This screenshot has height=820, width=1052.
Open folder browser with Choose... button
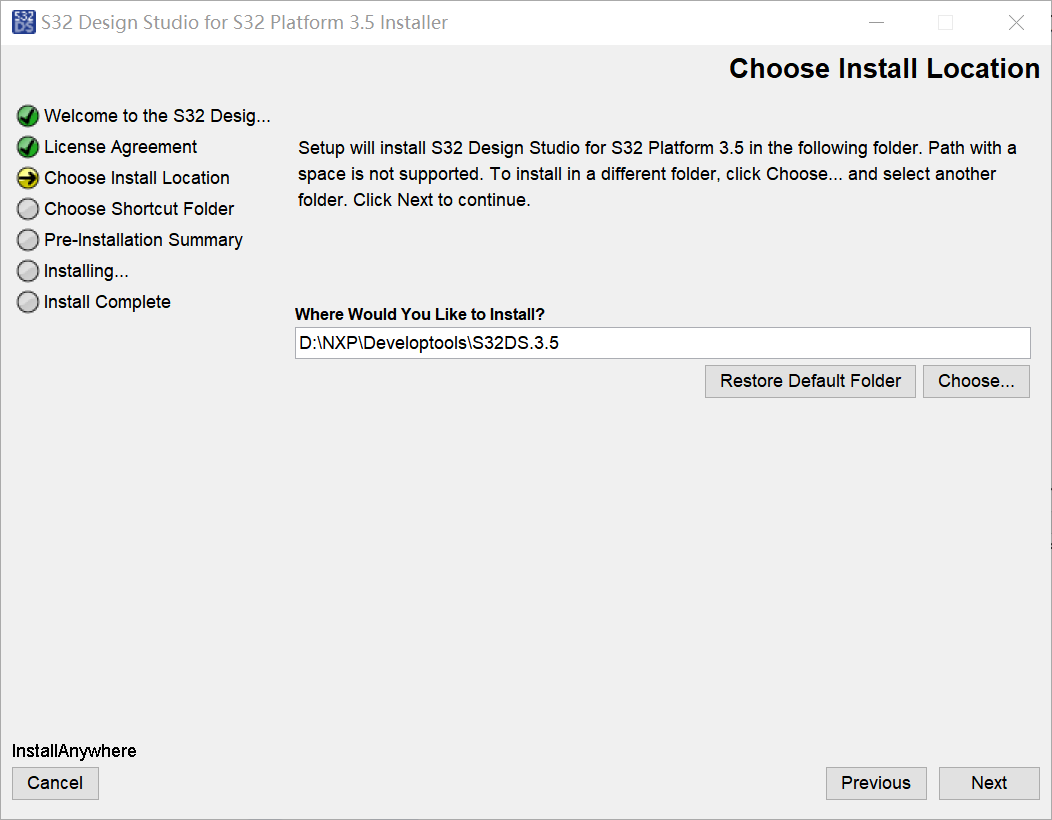coord(976,381)
